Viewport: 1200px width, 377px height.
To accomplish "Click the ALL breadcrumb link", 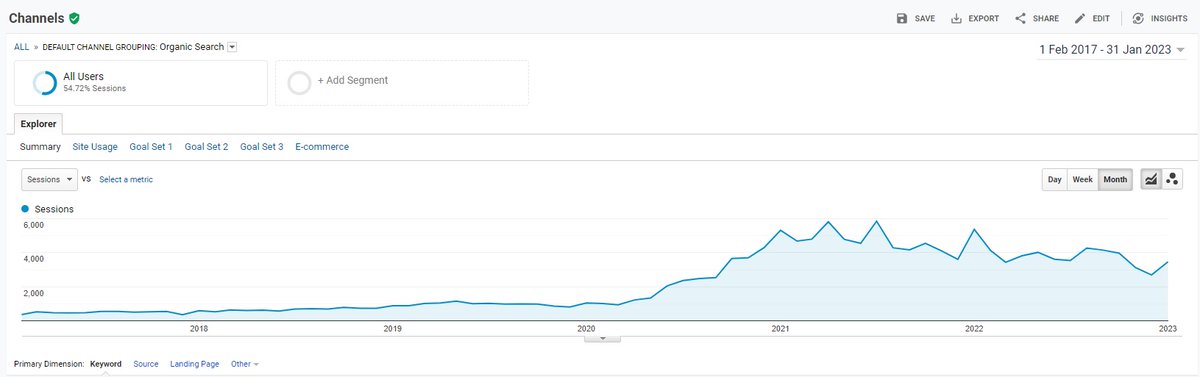I will 21,46.
